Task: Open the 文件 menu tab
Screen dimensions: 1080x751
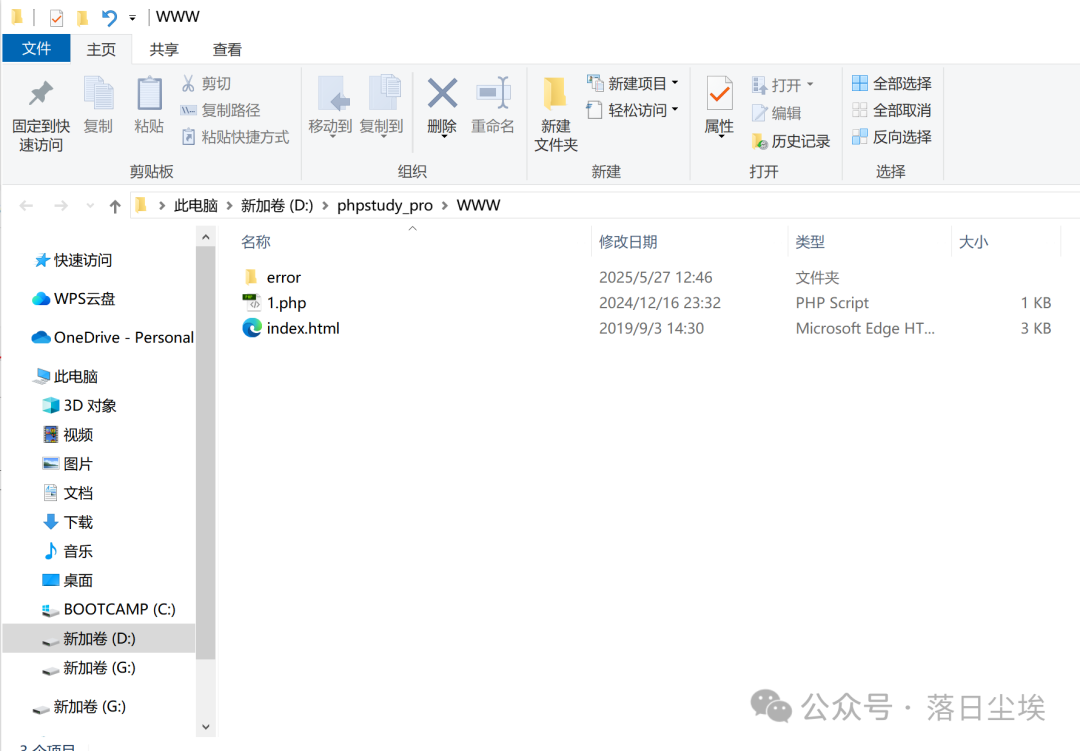Action: coord(37,49)
